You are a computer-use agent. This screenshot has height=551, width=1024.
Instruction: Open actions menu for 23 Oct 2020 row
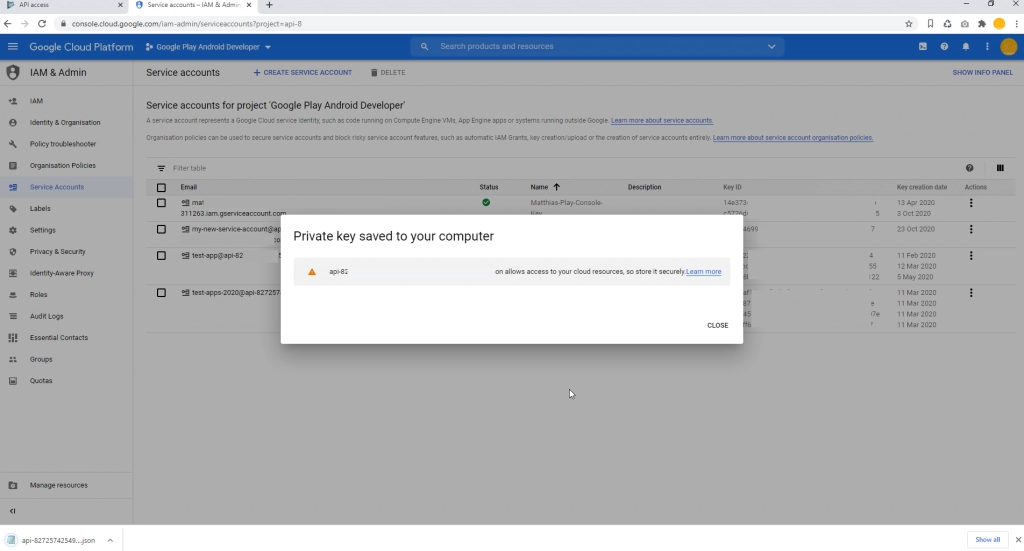pos(971,229)
